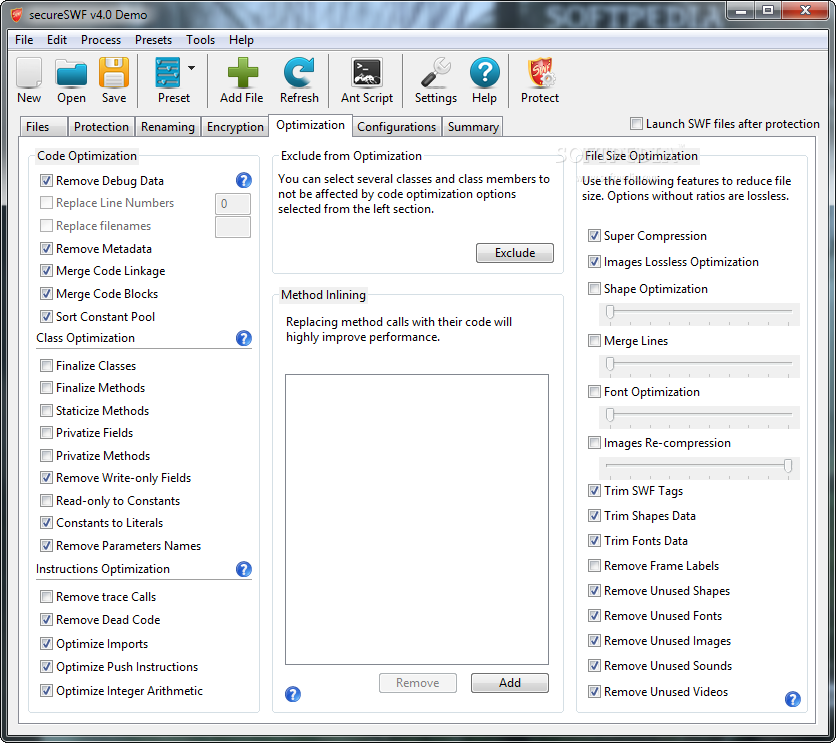Click the Open folder toolbar icon

pos(71,72)
